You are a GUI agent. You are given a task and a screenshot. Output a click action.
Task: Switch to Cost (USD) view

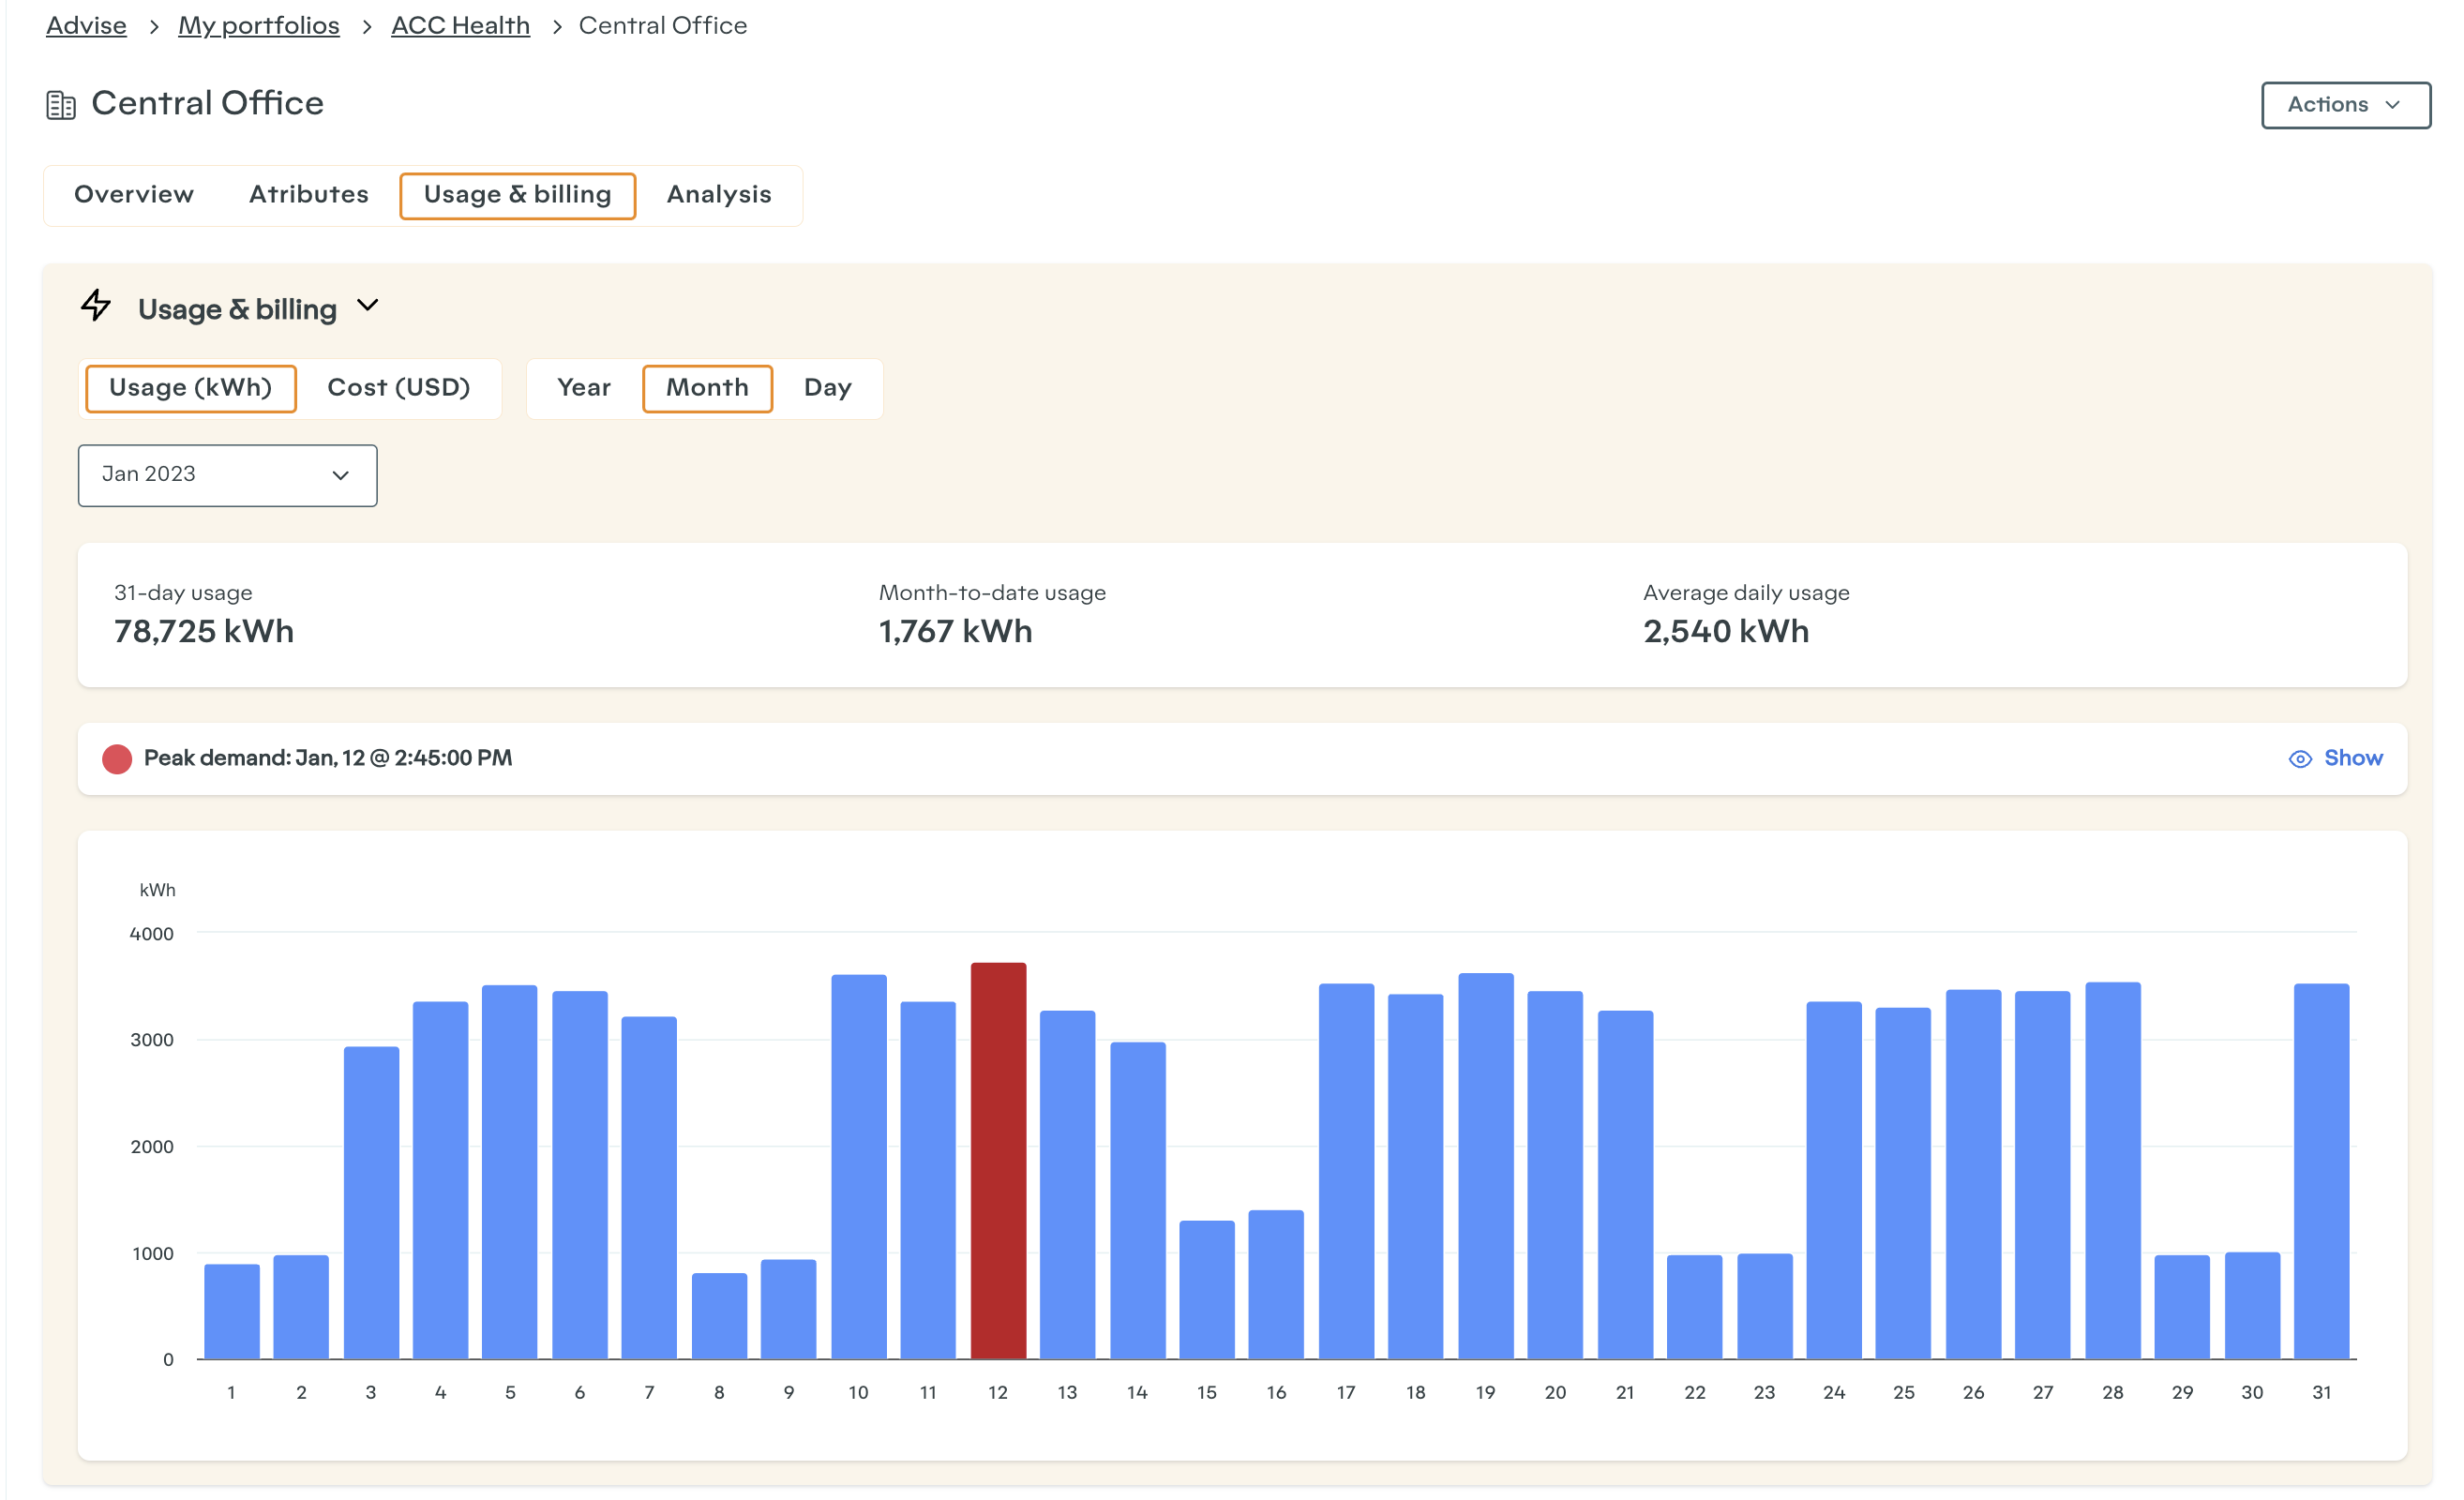399,388
